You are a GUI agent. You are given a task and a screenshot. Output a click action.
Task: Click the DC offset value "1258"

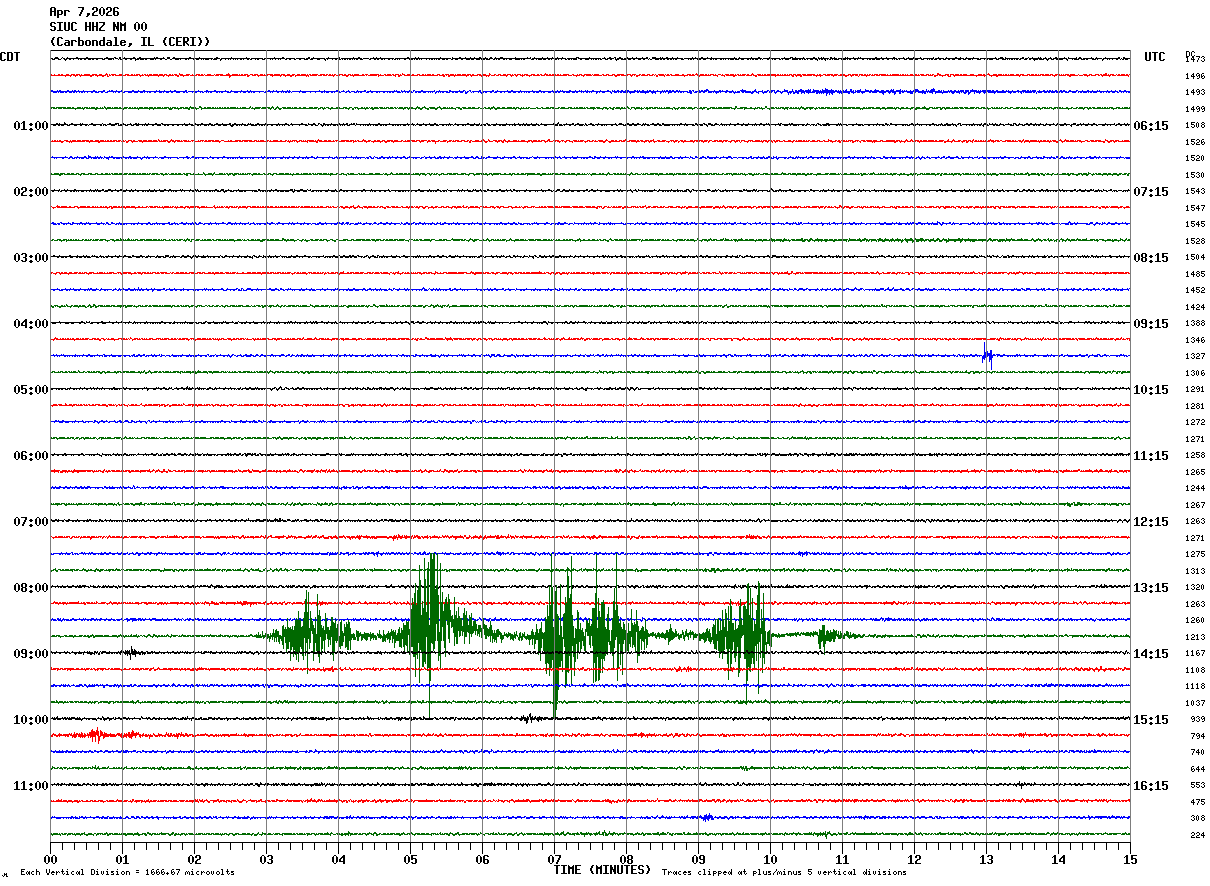1195,456
